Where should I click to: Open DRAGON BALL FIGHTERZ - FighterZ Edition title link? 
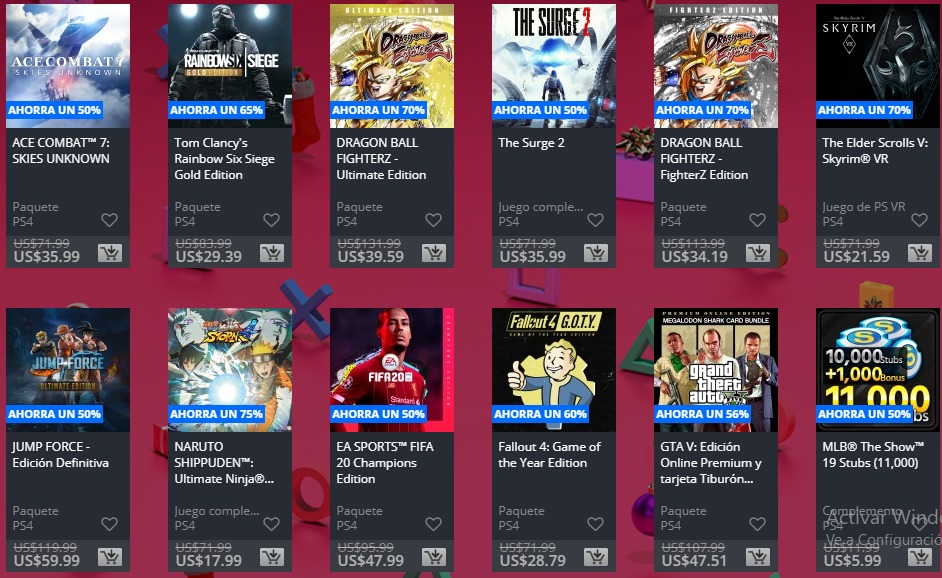704,159
